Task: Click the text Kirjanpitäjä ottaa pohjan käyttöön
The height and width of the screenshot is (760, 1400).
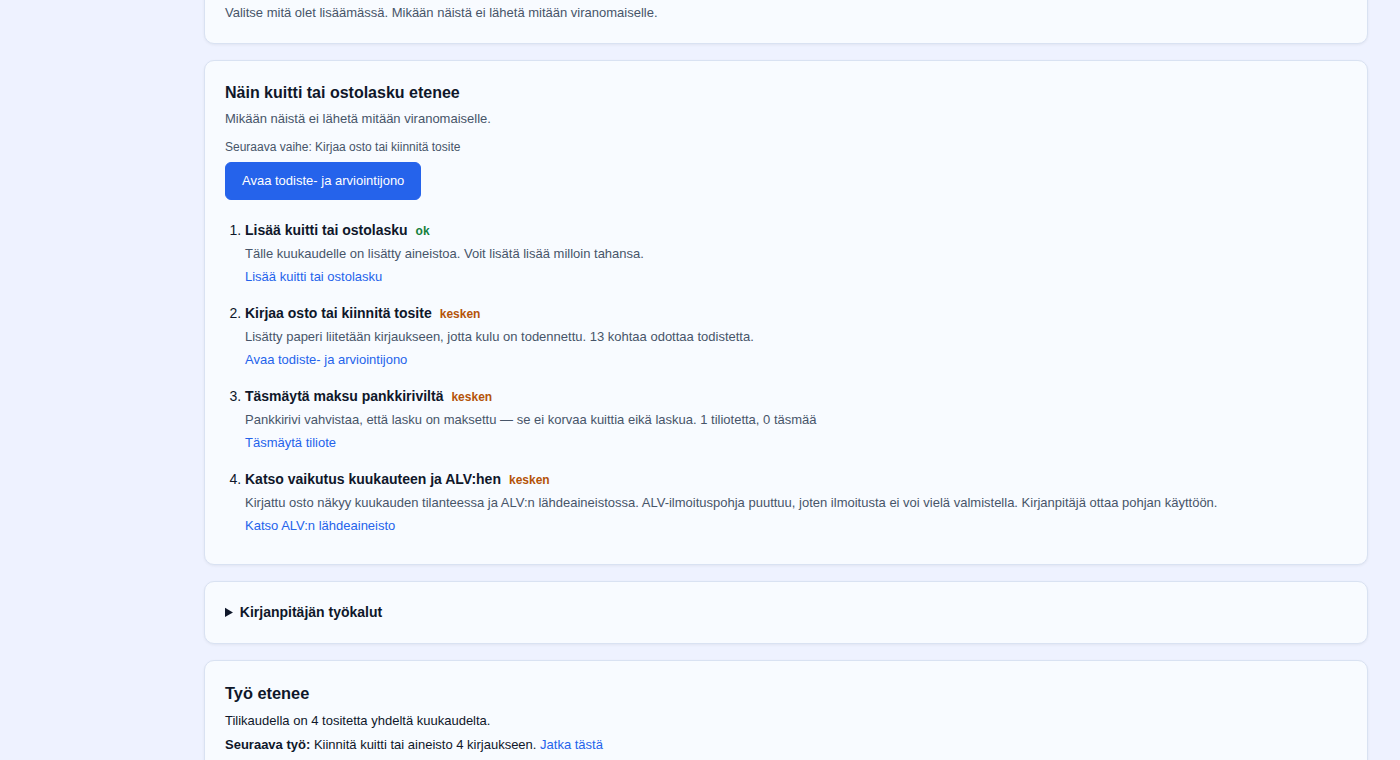Action: tap(1119, 503)
